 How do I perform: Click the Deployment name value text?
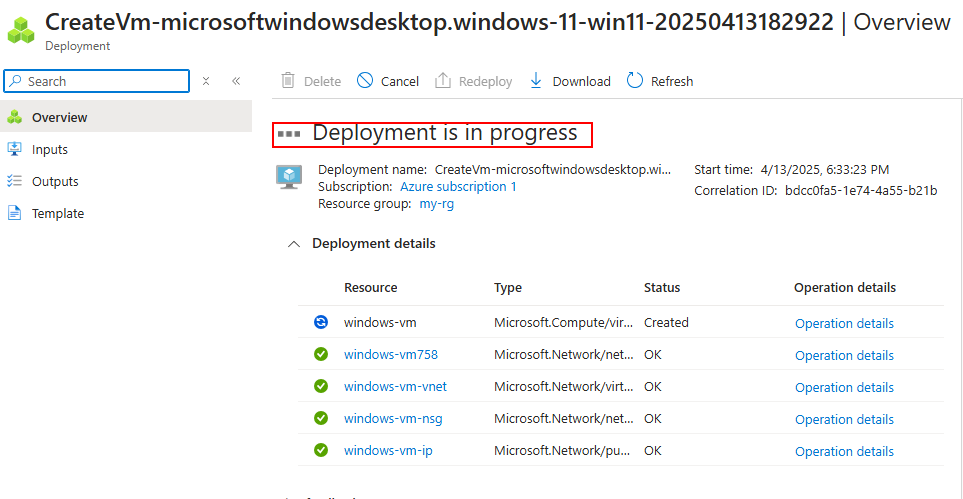pyautogui.click(x=553, y=170)
